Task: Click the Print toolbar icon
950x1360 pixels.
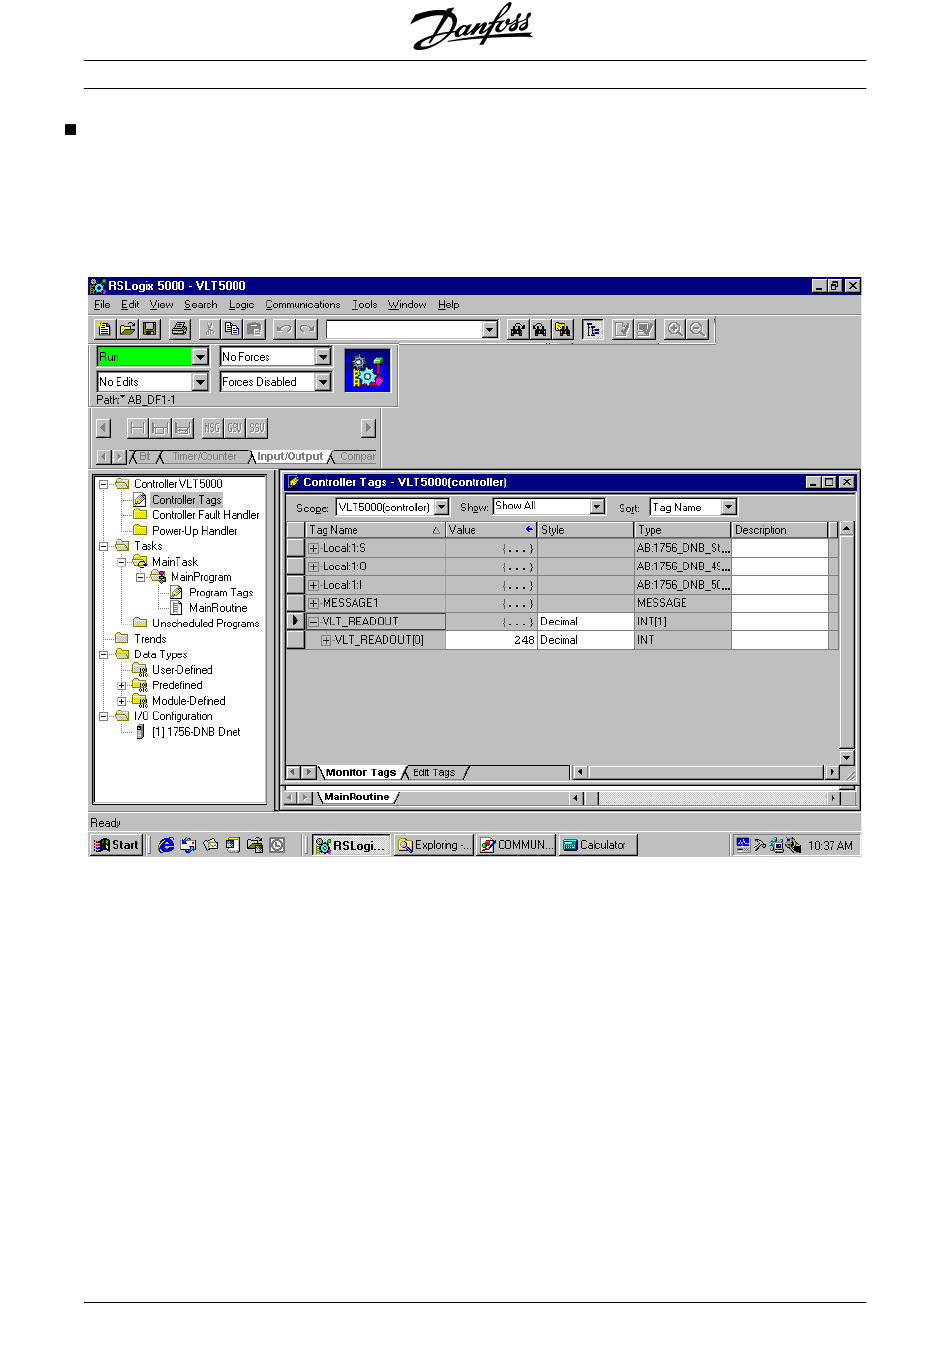Action: coord(180,329)
